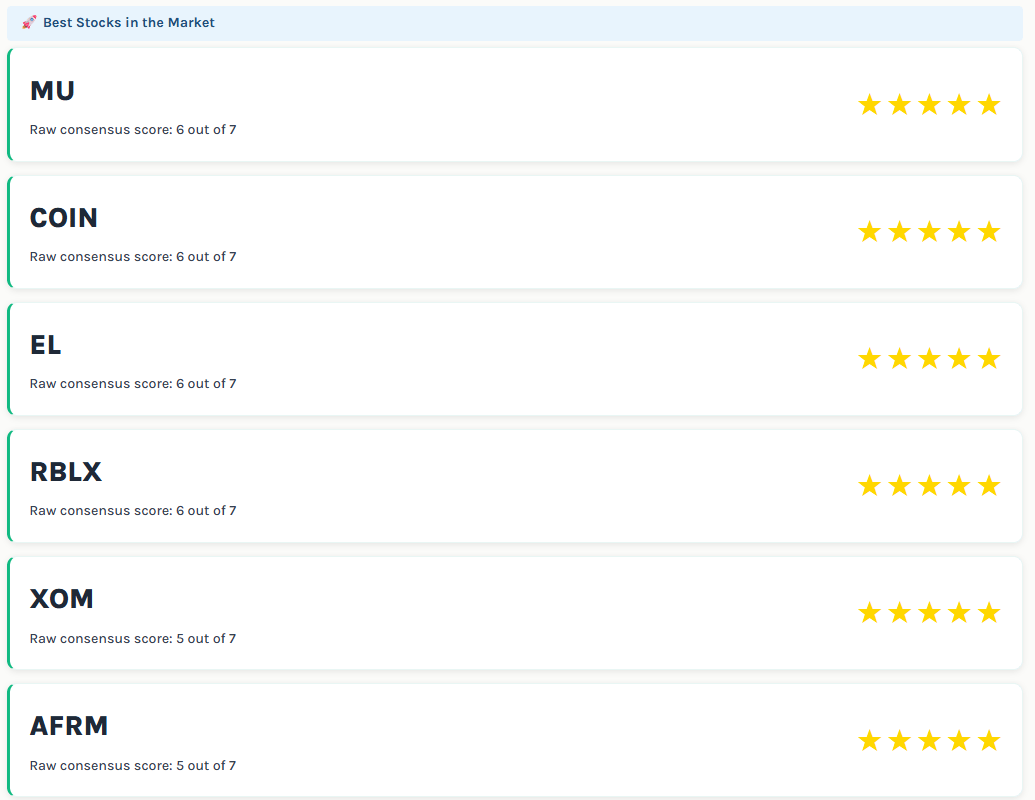Click the rocket icon in the header
This screenshot has height=800, width=1035.
coord(29,22)
